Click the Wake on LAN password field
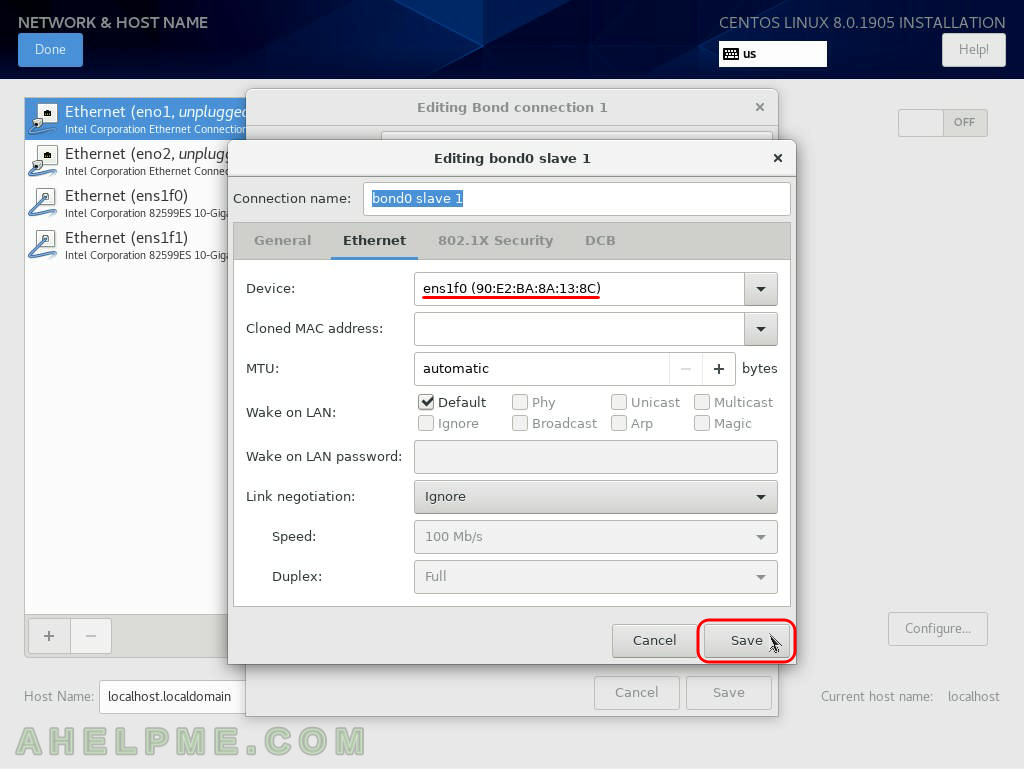This screenshot has width=1024, height=769. 596,457
